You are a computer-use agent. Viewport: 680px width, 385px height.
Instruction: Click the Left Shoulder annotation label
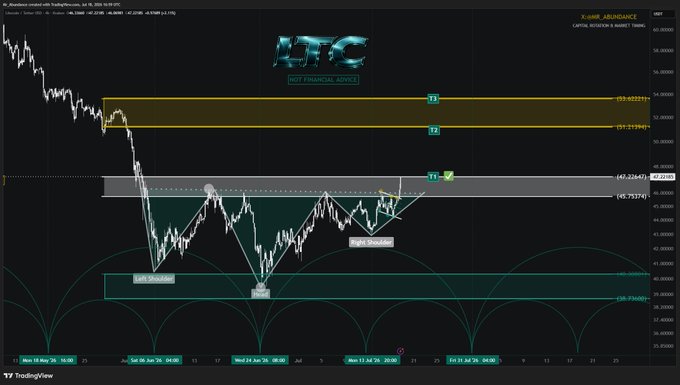[x=154, y=279]
